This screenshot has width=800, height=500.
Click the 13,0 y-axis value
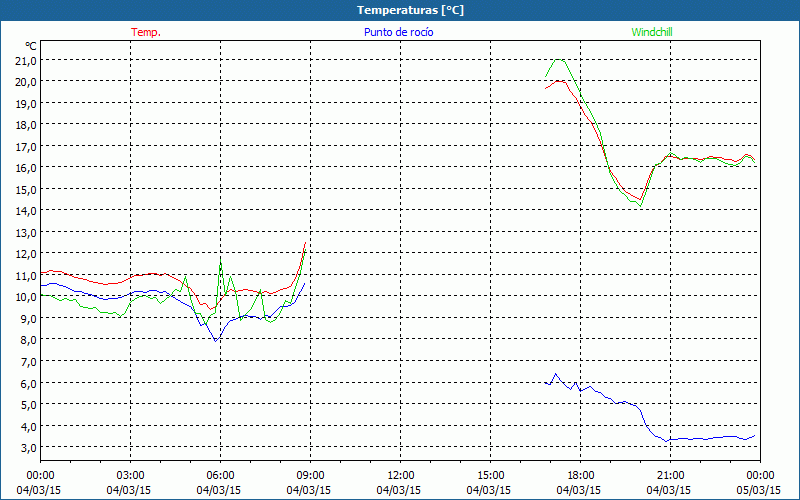[x=26, y=233]
